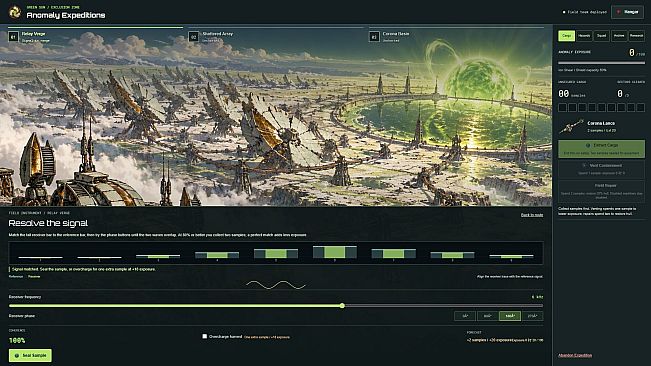Click the anomaly exposure 0 value

tap(631, 53)
